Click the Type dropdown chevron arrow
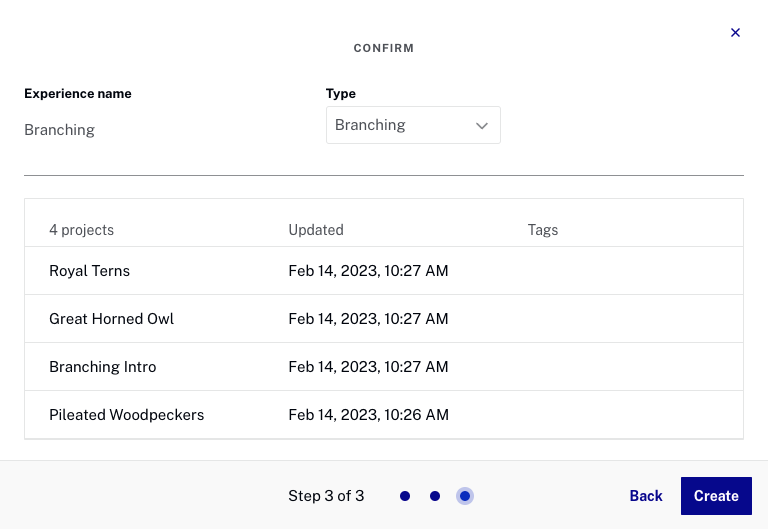Image resolution: width=768 pixels, height=529 pixels. (482, 126)
